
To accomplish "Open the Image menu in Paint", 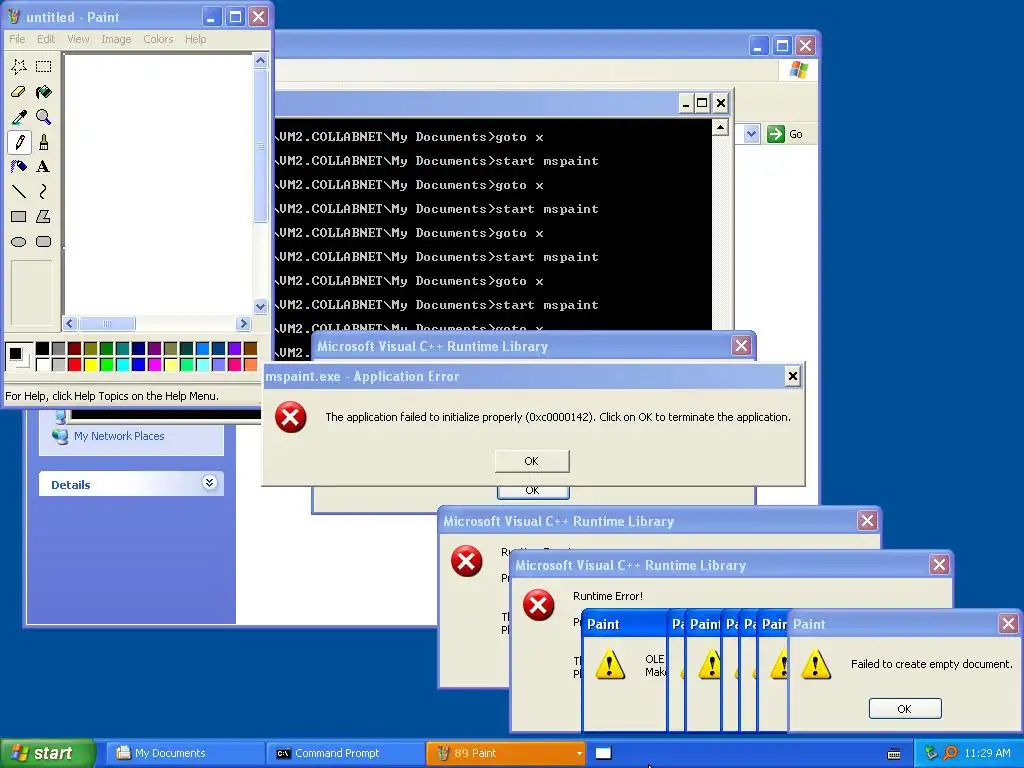I will point(116,39).
